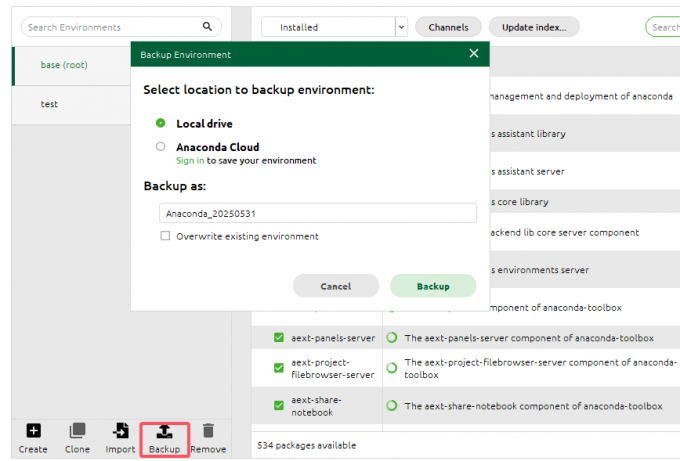Image resolution: width=680 pixels, height=461 pixels.
Task: Click status circle icon for aext-panels-server
Action: (392, 338)
